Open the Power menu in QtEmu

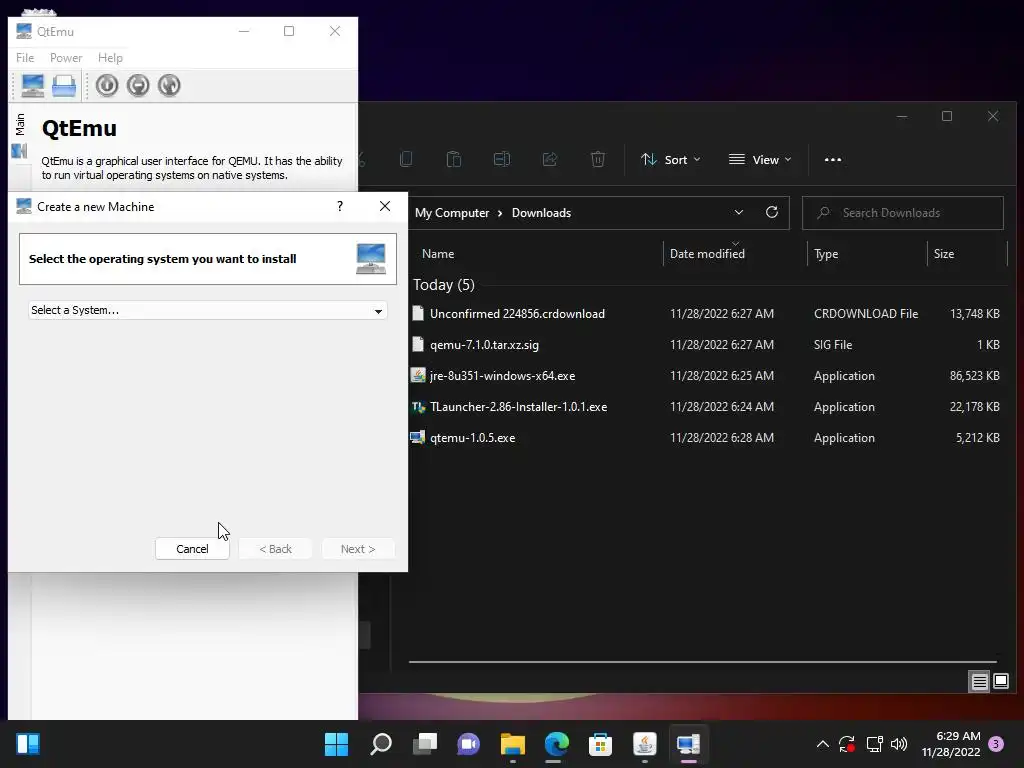66,57
